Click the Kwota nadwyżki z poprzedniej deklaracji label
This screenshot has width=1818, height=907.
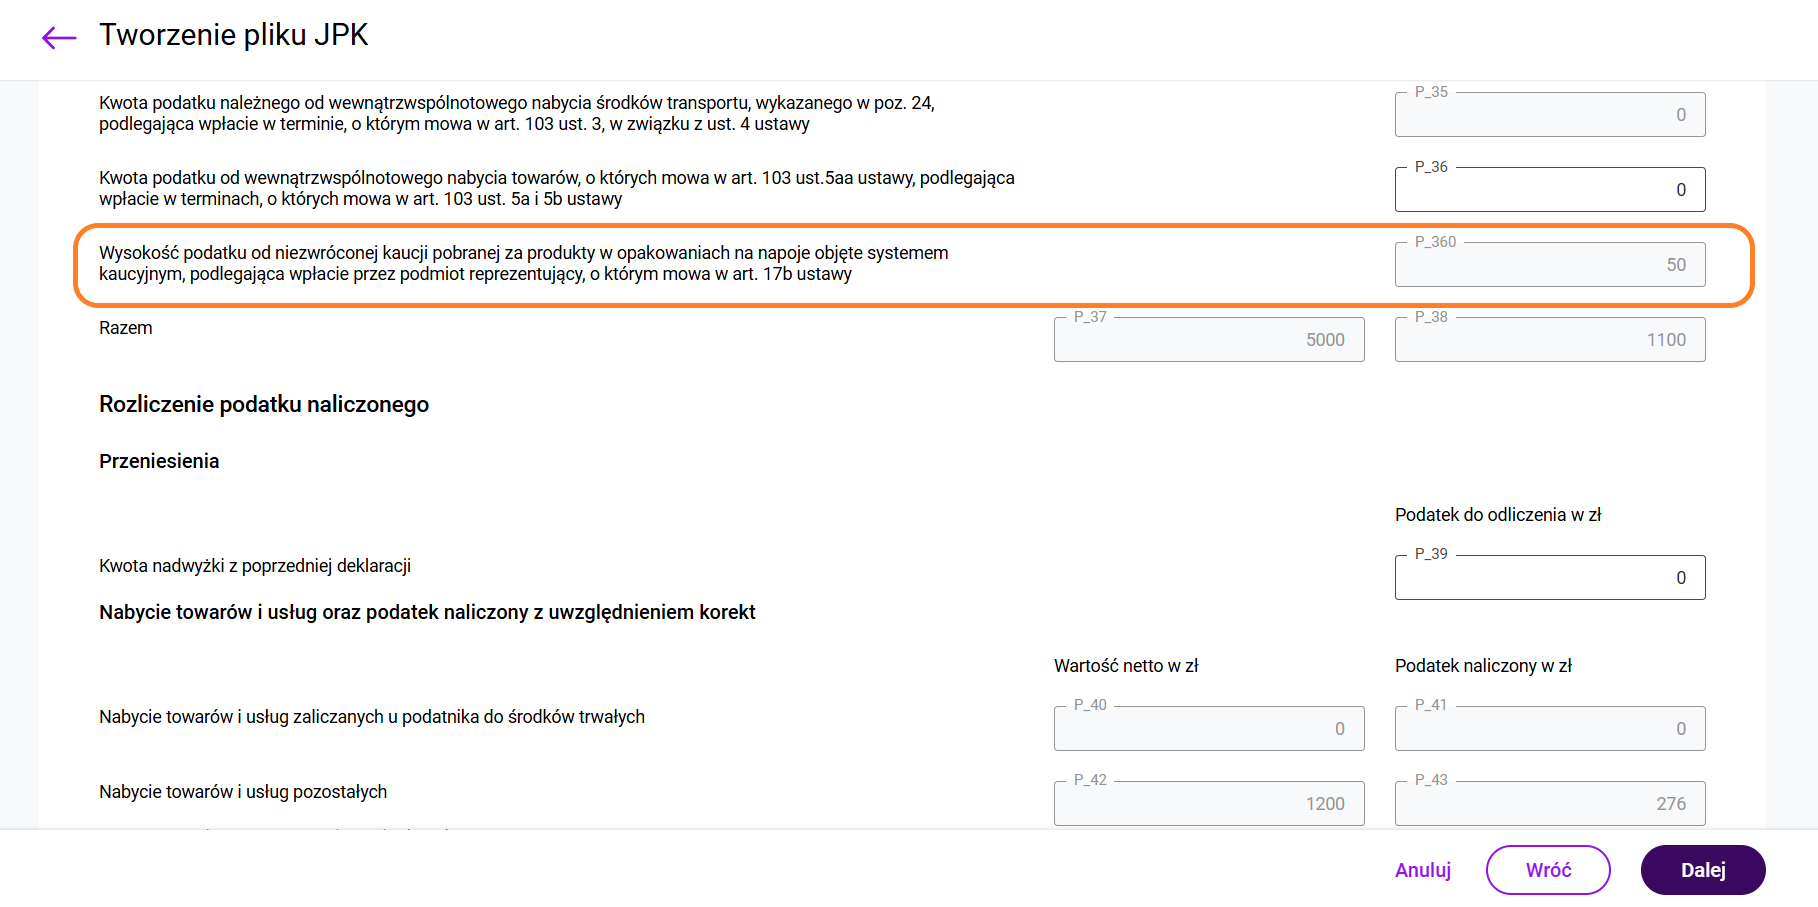pos(255,566)
